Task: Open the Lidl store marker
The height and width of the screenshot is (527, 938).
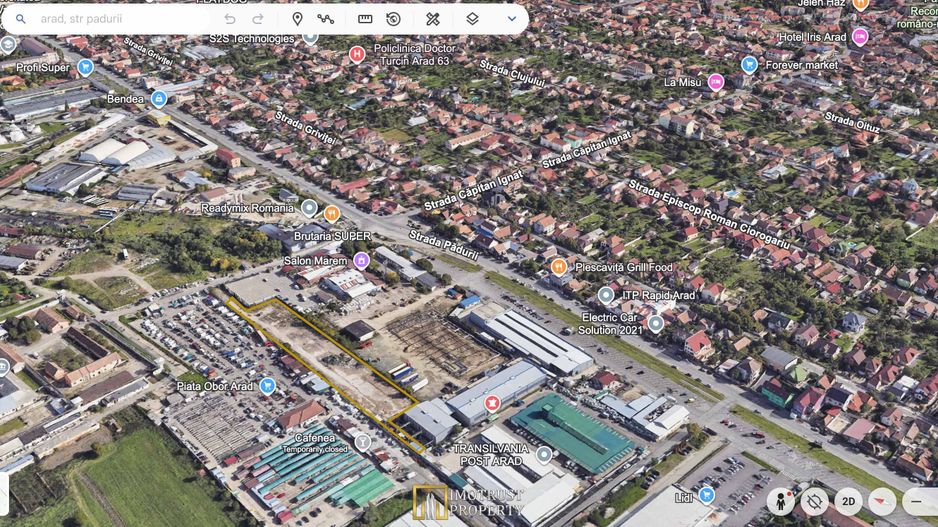Action: (707, 494)
